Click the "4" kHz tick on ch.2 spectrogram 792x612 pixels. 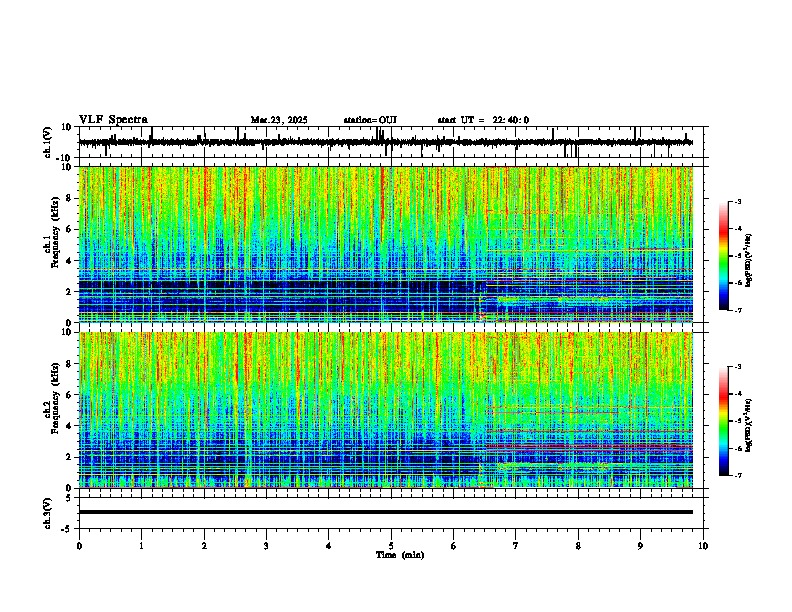click(x=69, y=426)
